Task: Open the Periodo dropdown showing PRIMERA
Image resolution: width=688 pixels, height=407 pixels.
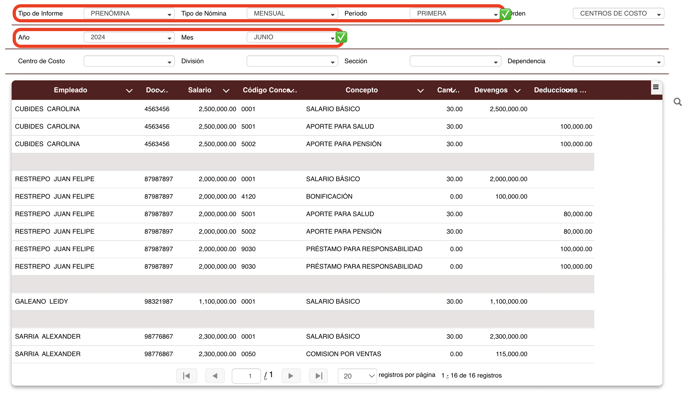Action: [455, 14]
